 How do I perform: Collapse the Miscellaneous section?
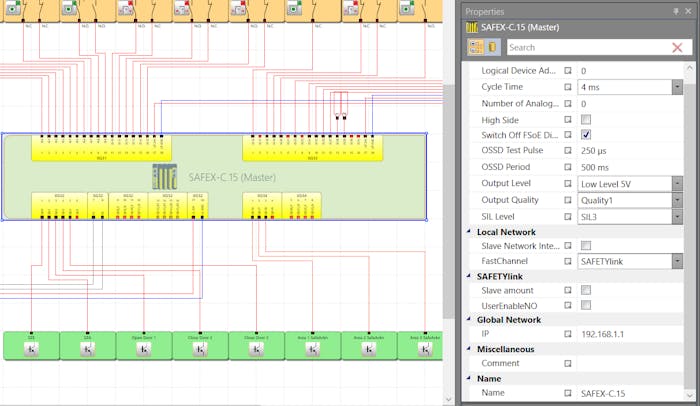click(469, 349)
